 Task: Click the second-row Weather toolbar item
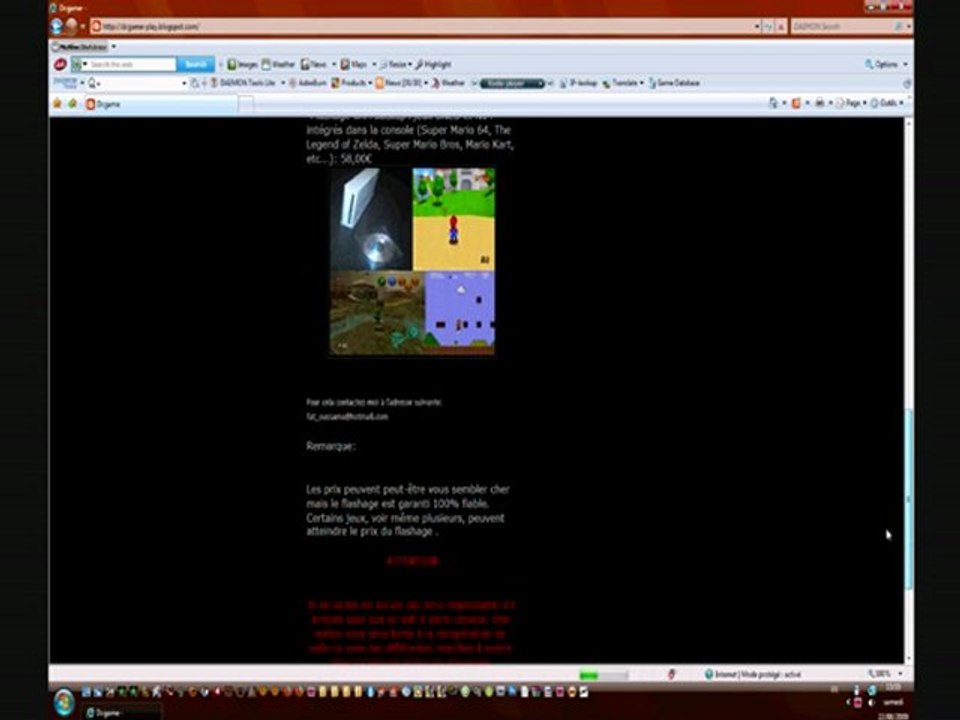[x=448, y=83]
